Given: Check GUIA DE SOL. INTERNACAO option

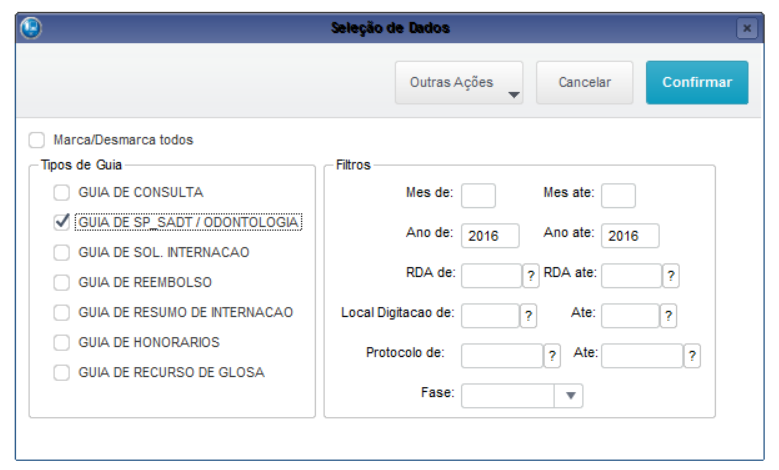Looking at the screenshot, I should coord(62,252).
